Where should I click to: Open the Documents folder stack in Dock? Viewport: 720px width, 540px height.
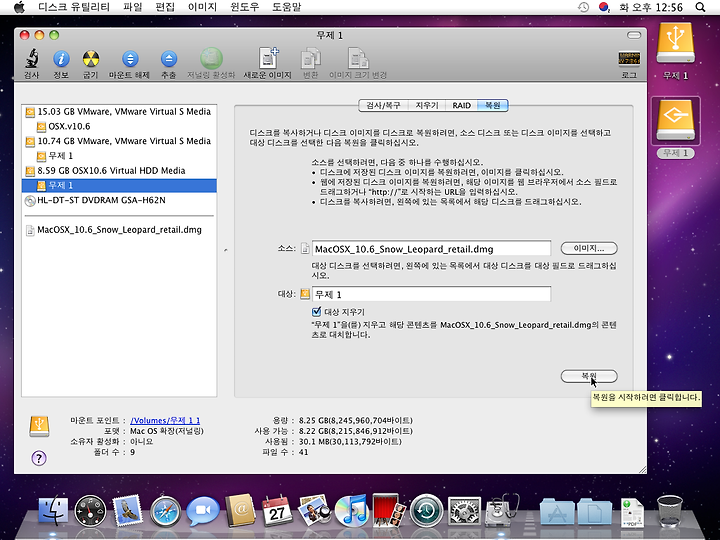point(595,511)
